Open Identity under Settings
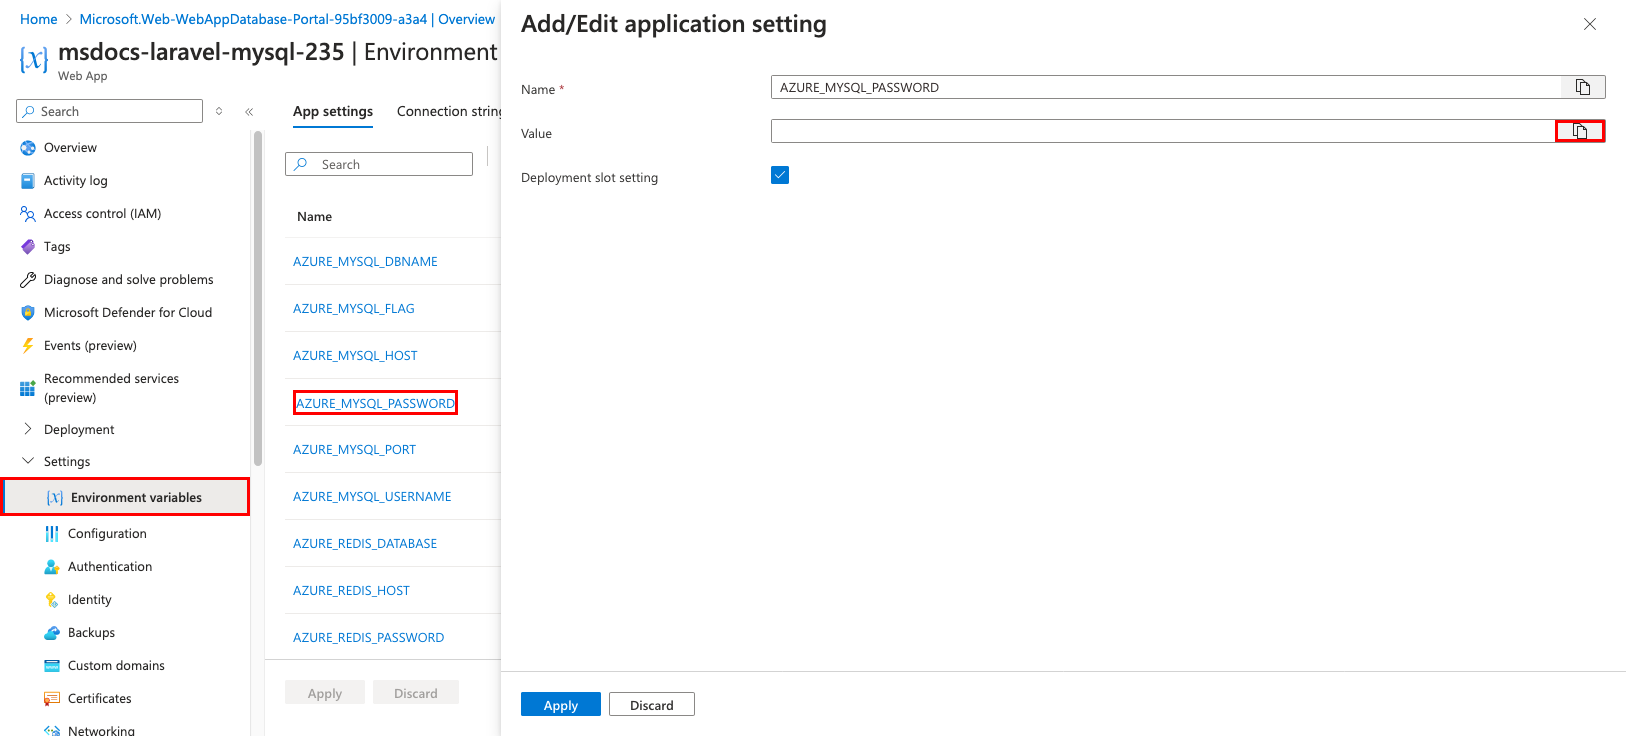 click(x=89, y=599)
